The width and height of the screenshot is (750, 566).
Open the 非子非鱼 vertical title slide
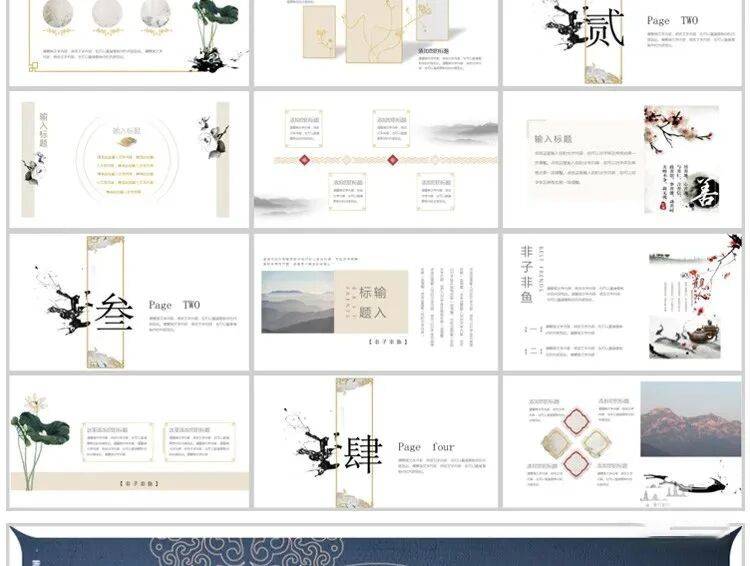(x=622, y=302)
